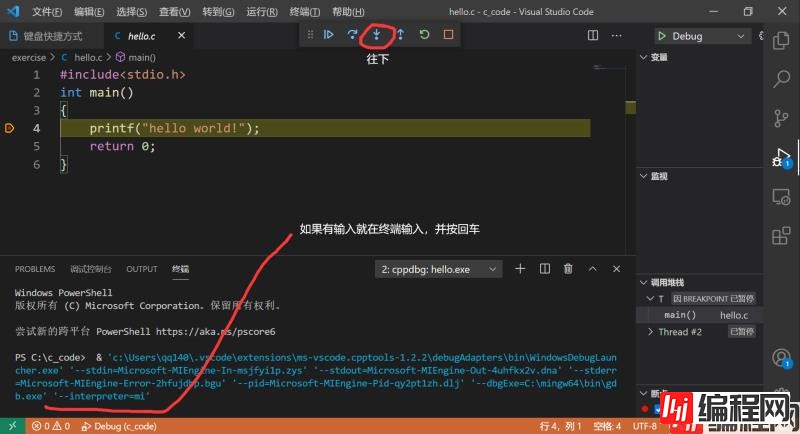Split the editor to the right
The width and height of the screenshot is (800, 434).
(593, 36)
